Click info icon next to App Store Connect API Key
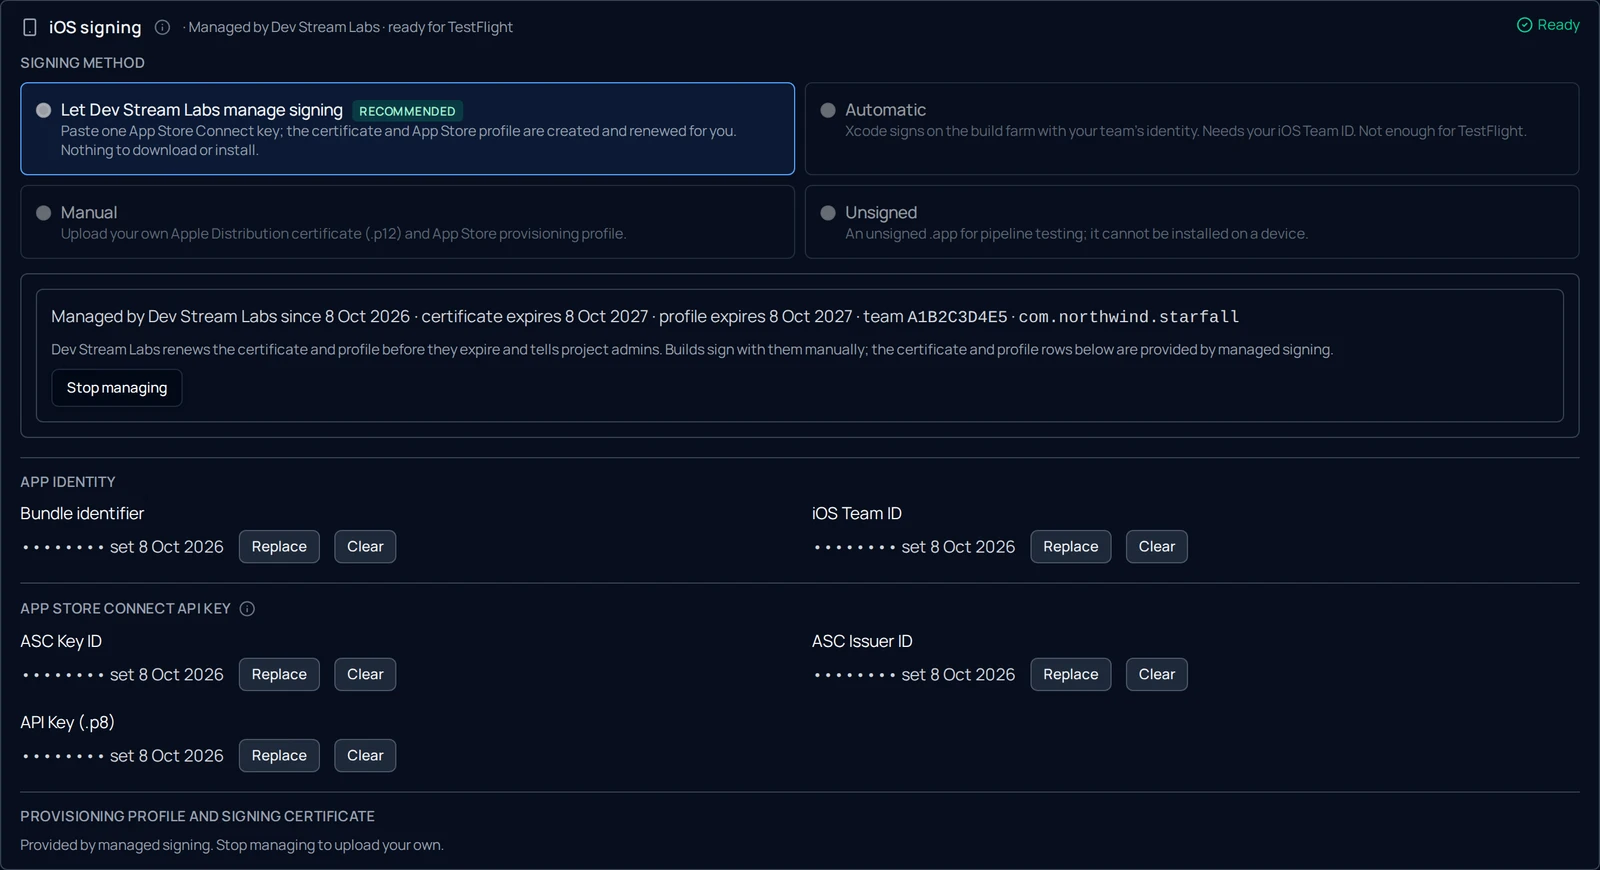Image resolution: width=1600 pixels, height=870 pixels. coord(247,608)
